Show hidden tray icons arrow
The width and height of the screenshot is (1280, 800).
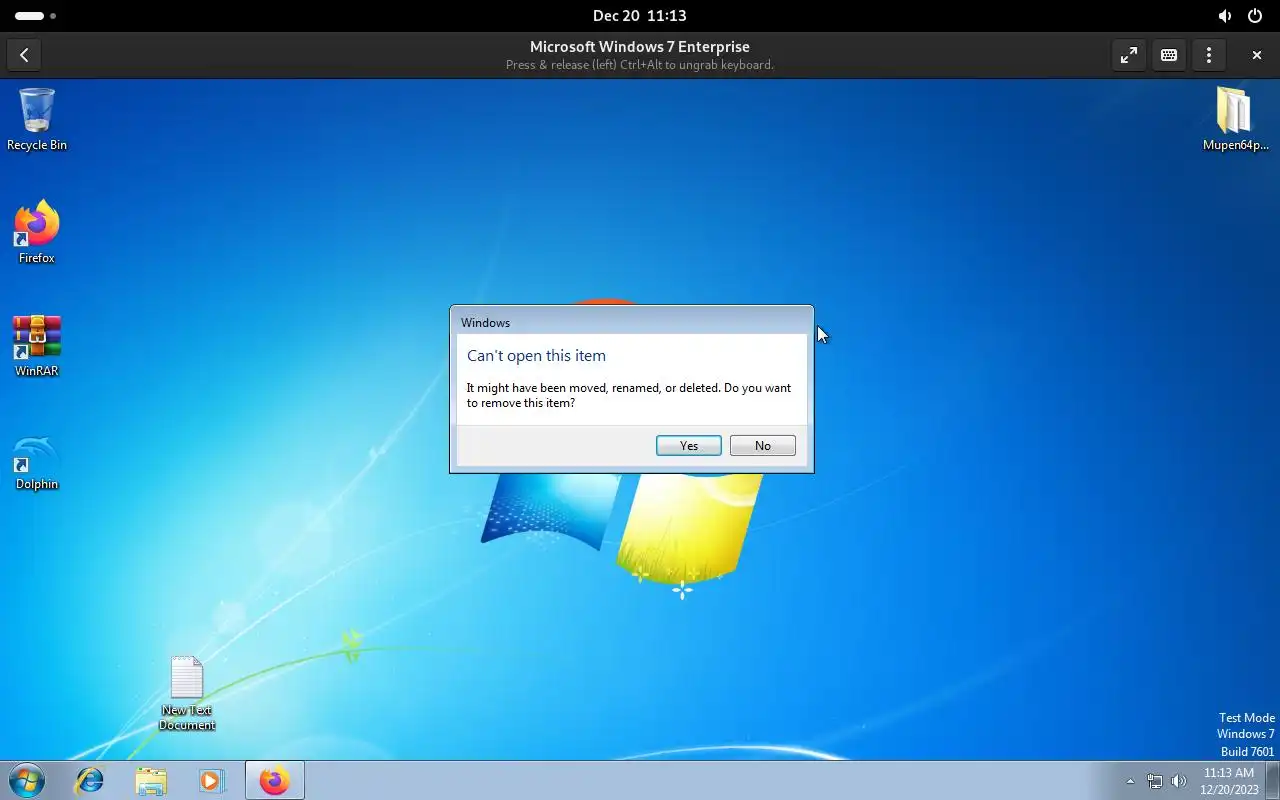point(1130,781)
